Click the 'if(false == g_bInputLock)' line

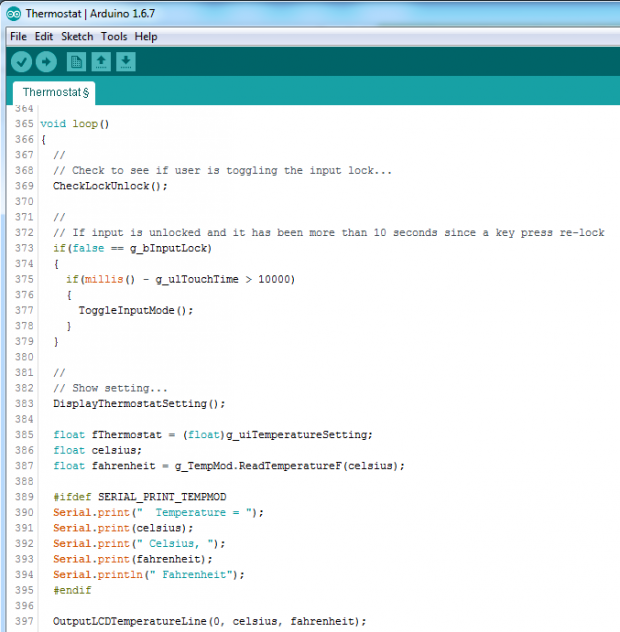coord(132,248)
